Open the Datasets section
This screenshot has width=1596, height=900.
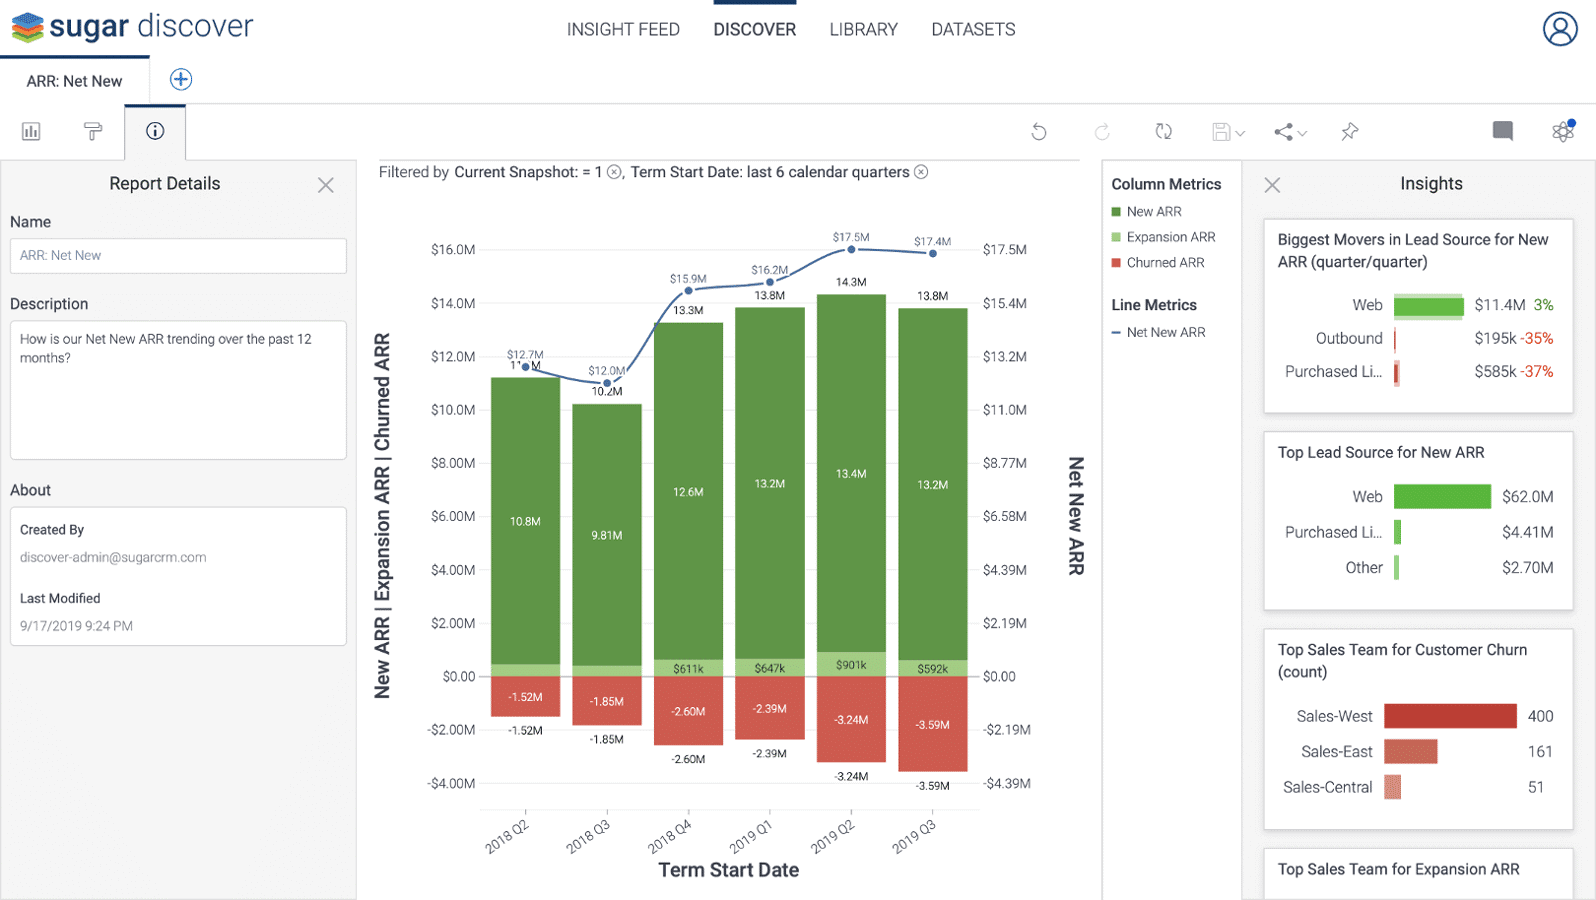click(973, 30)
